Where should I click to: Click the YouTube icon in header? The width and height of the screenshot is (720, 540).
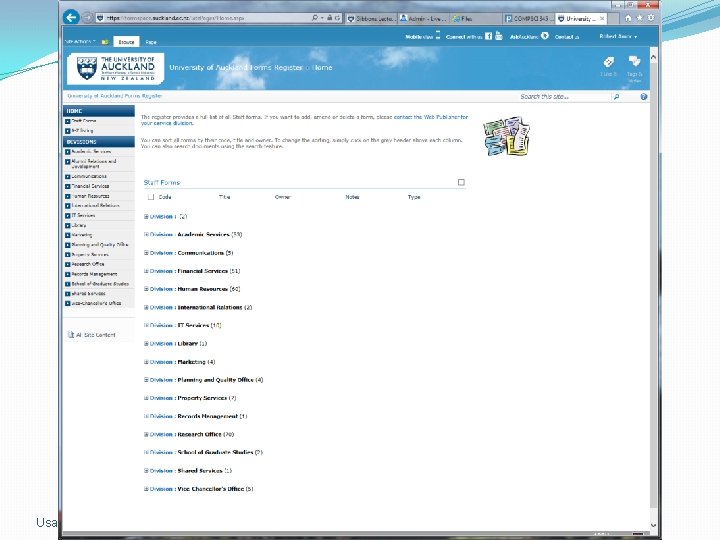[499, 35]
